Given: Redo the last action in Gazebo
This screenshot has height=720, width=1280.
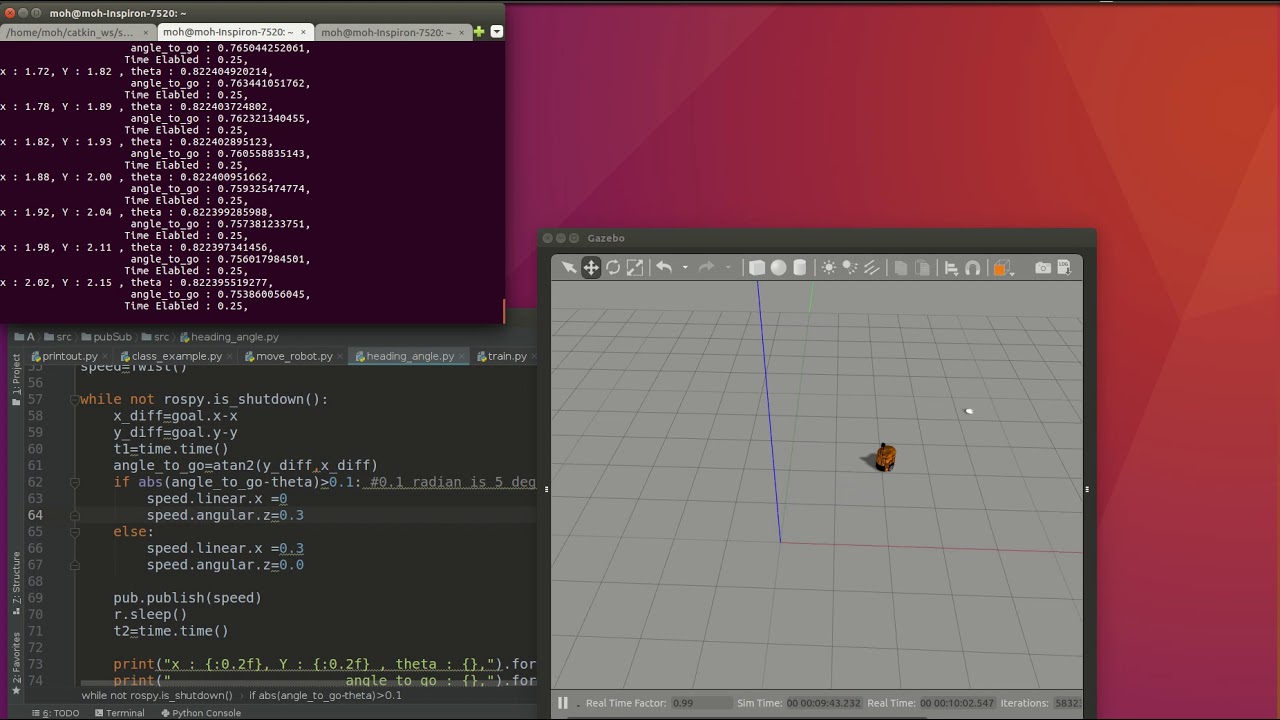Looking at the screenshot, I should (706, 267).
